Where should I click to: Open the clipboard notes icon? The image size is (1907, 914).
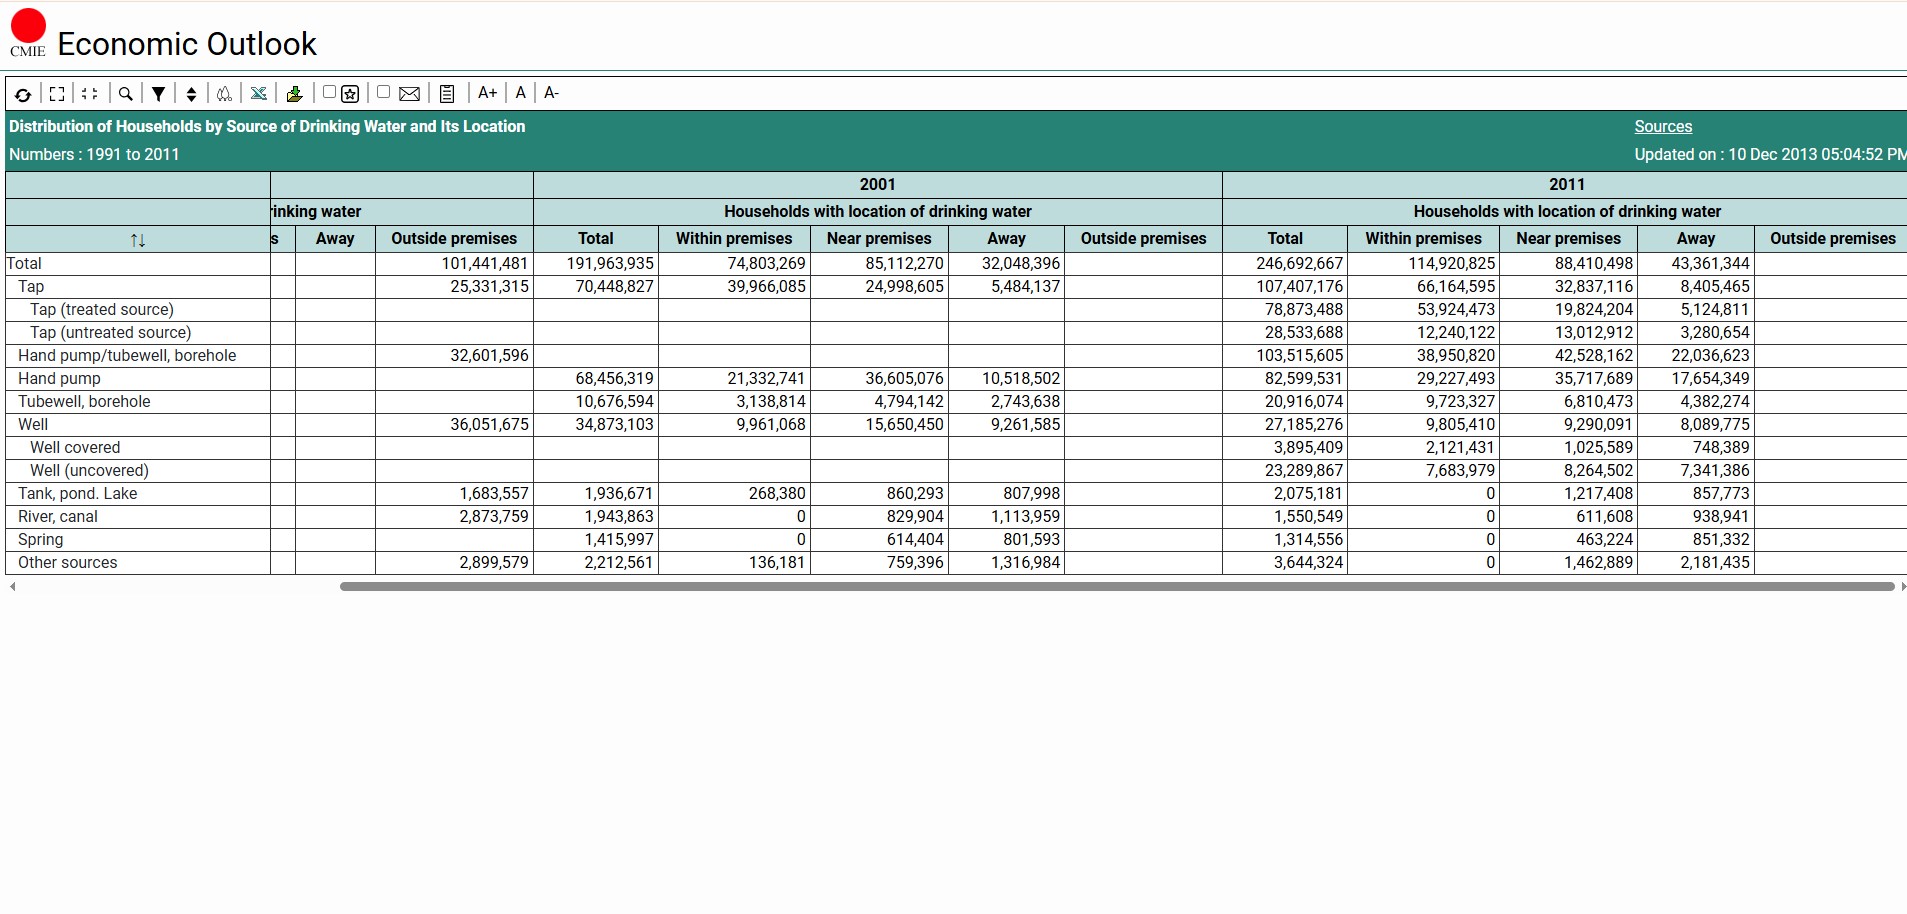pos(447,94)
